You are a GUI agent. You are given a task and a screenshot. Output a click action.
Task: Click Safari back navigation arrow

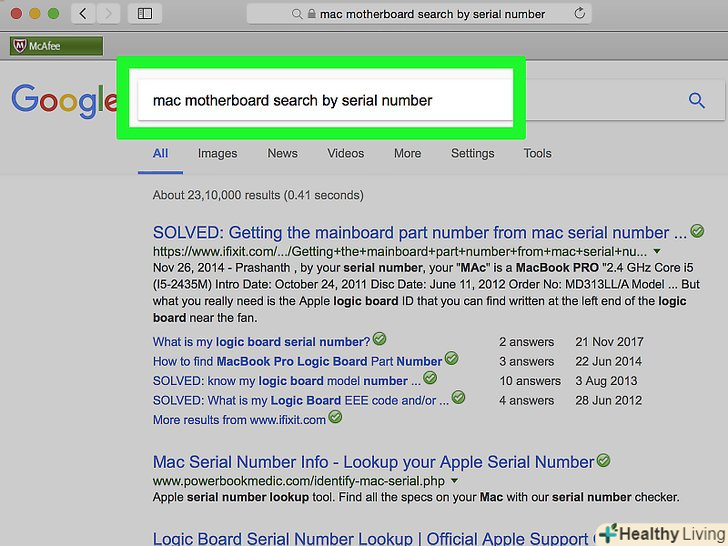click(x=84, y=14)
